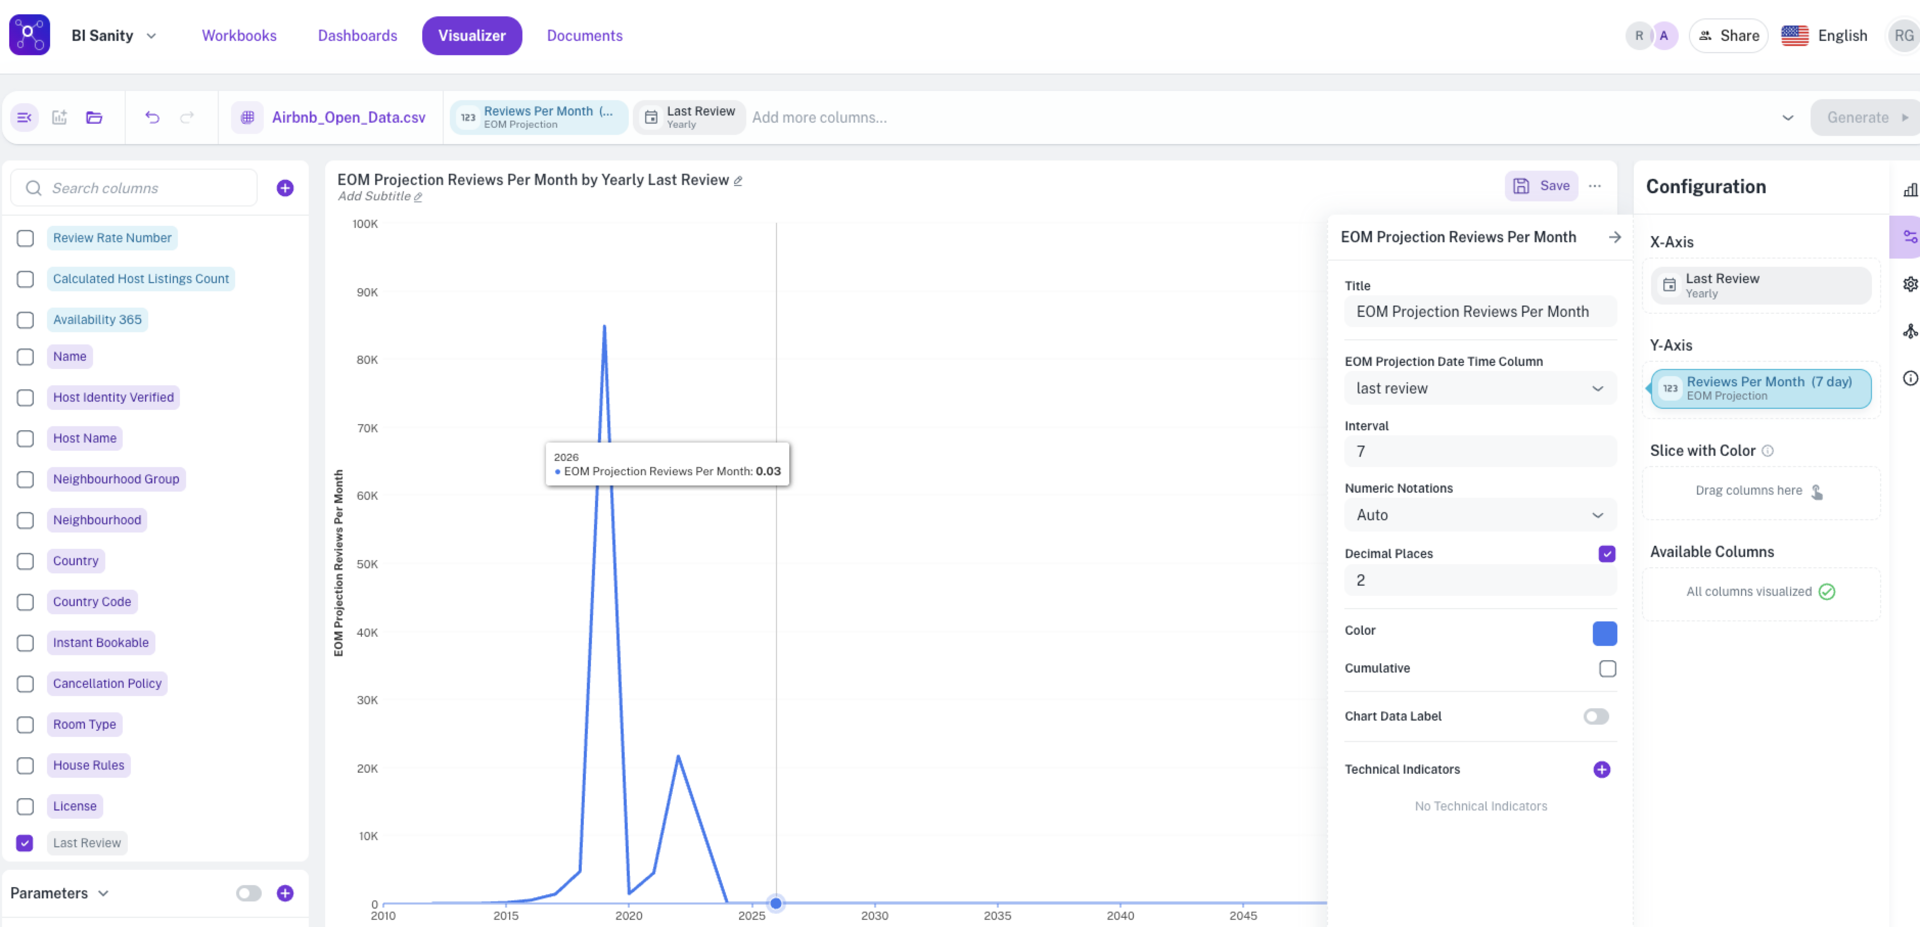Turn on Chart Data Label toggle
1920x927 pixels.
(1596, 716)
